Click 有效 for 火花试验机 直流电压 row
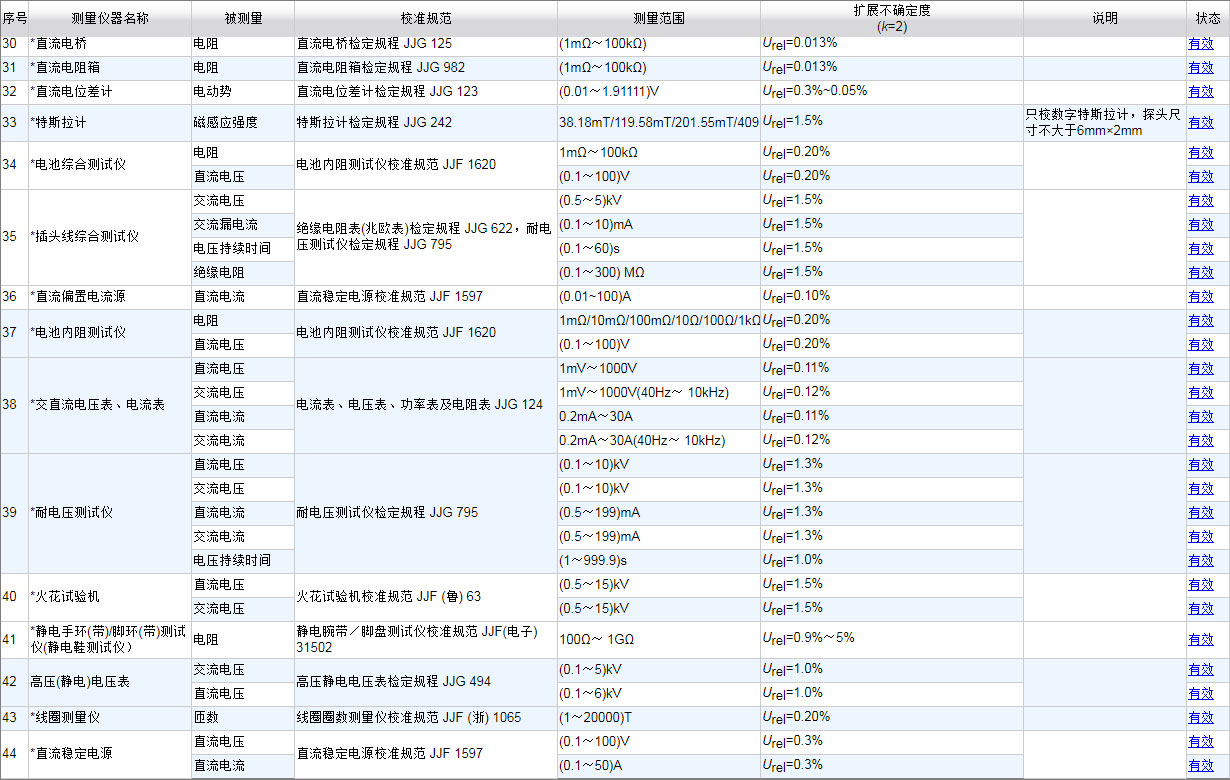 [x=1200, y=585]
